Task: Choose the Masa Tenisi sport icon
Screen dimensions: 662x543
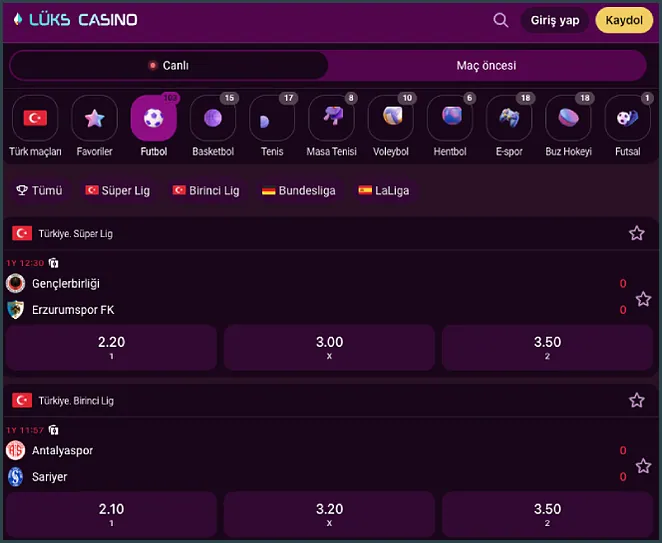Action: point(331,118)
